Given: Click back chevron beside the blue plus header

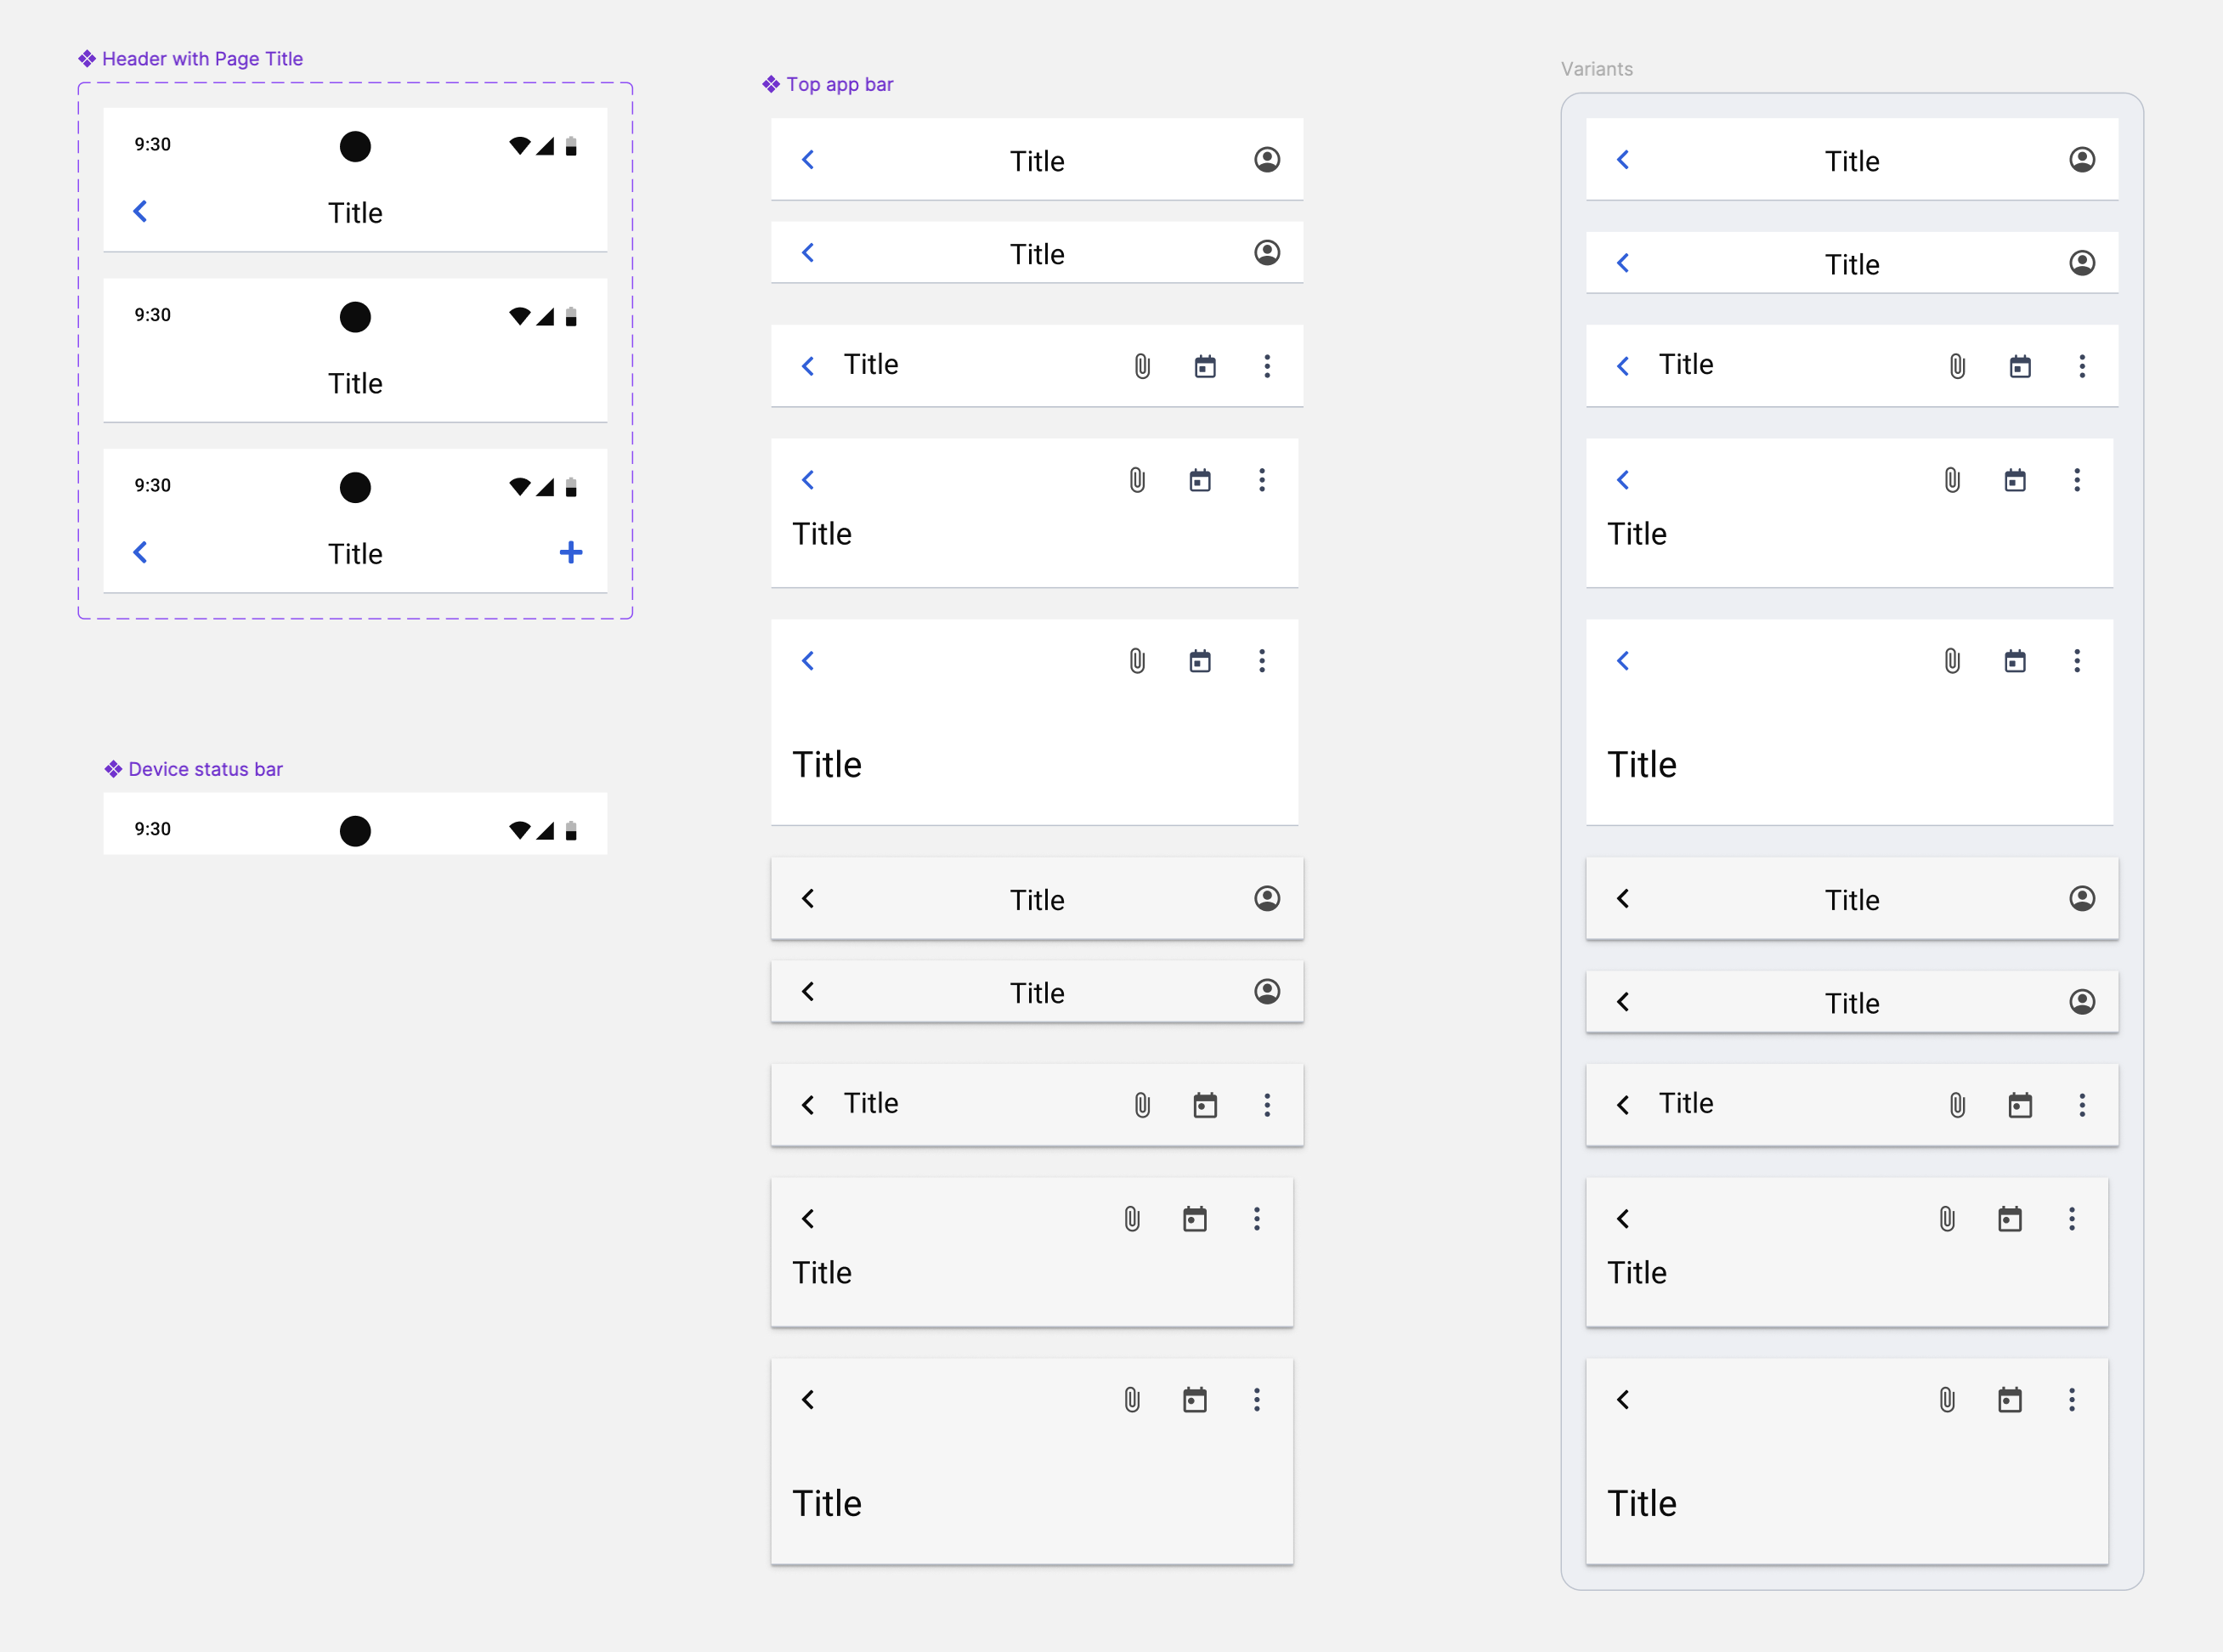Looking at the screenshot, I should click(141, 552).
